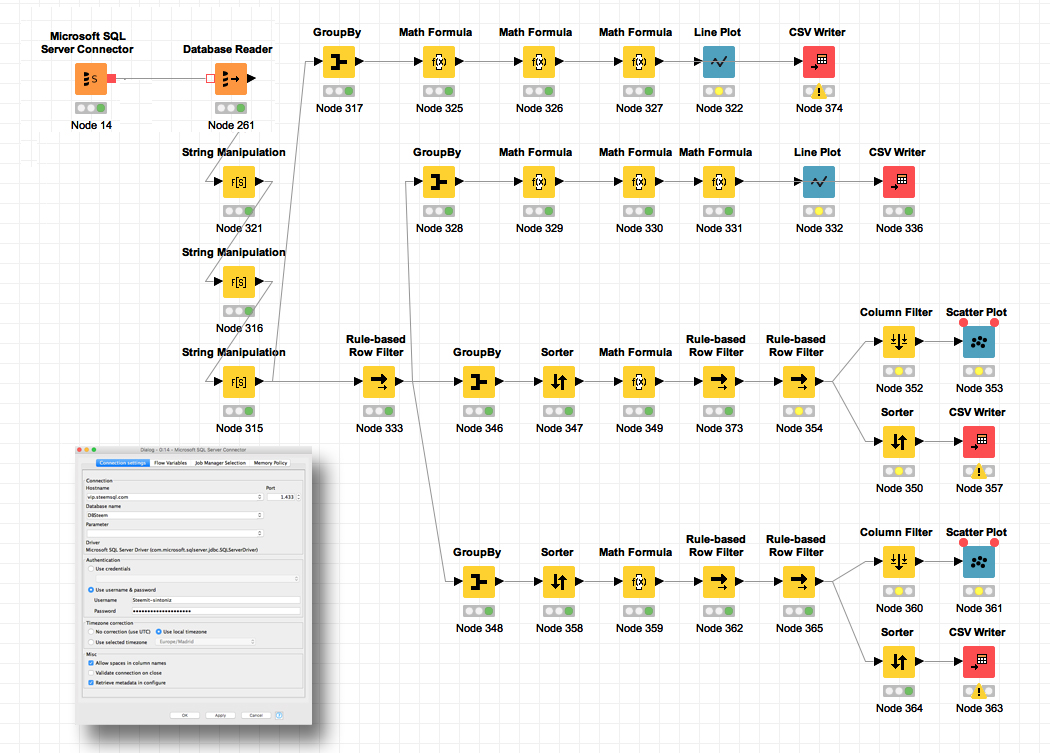This screenshot has width=1050, height=753.
Task: Select Sorter node 350
Action: point(899,441)
